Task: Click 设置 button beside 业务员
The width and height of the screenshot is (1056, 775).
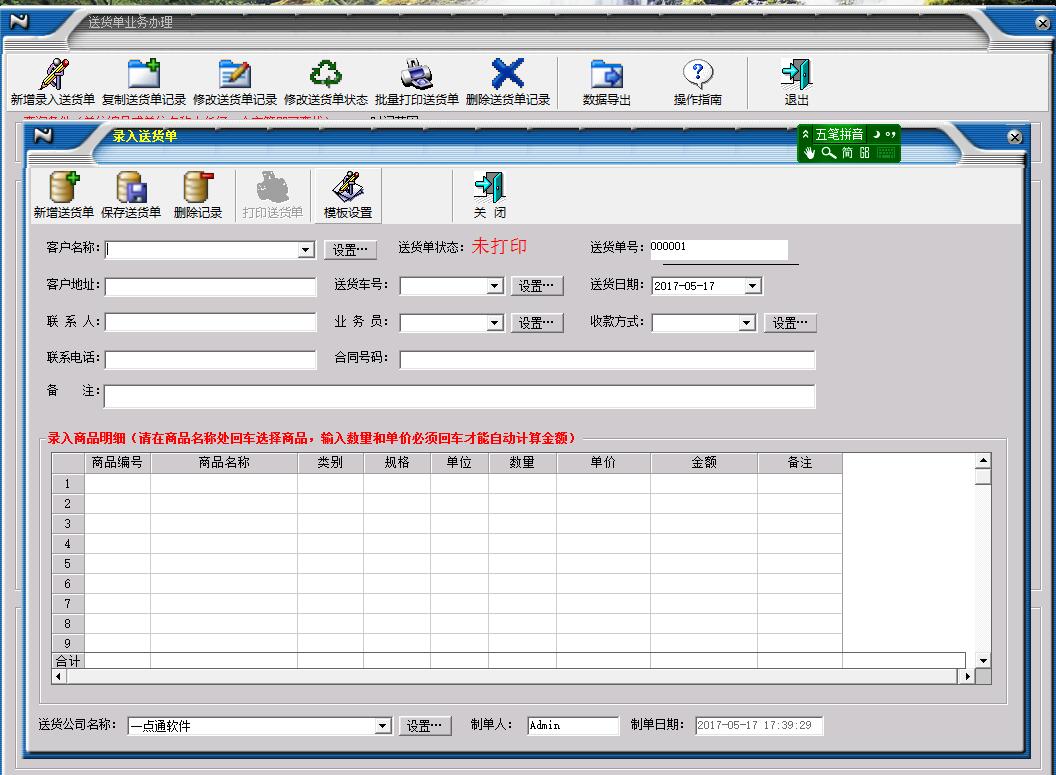Action: (537, 323)
